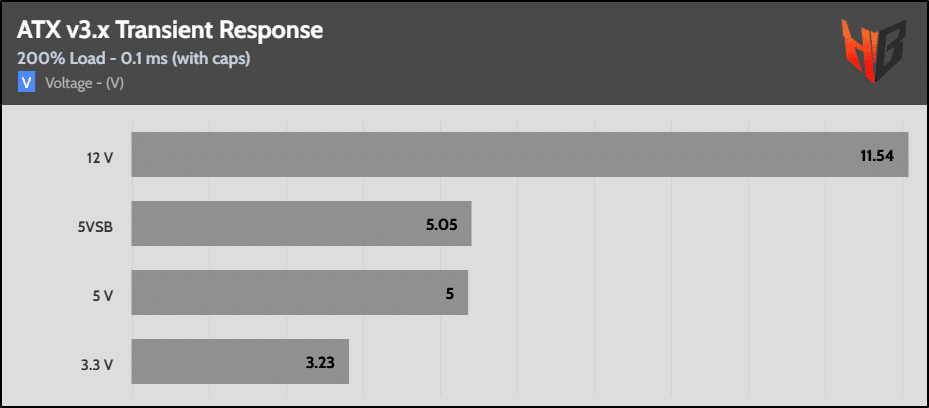Click the blue V legend icon
This screenshot has height=408, width=929.
point(26,82)
